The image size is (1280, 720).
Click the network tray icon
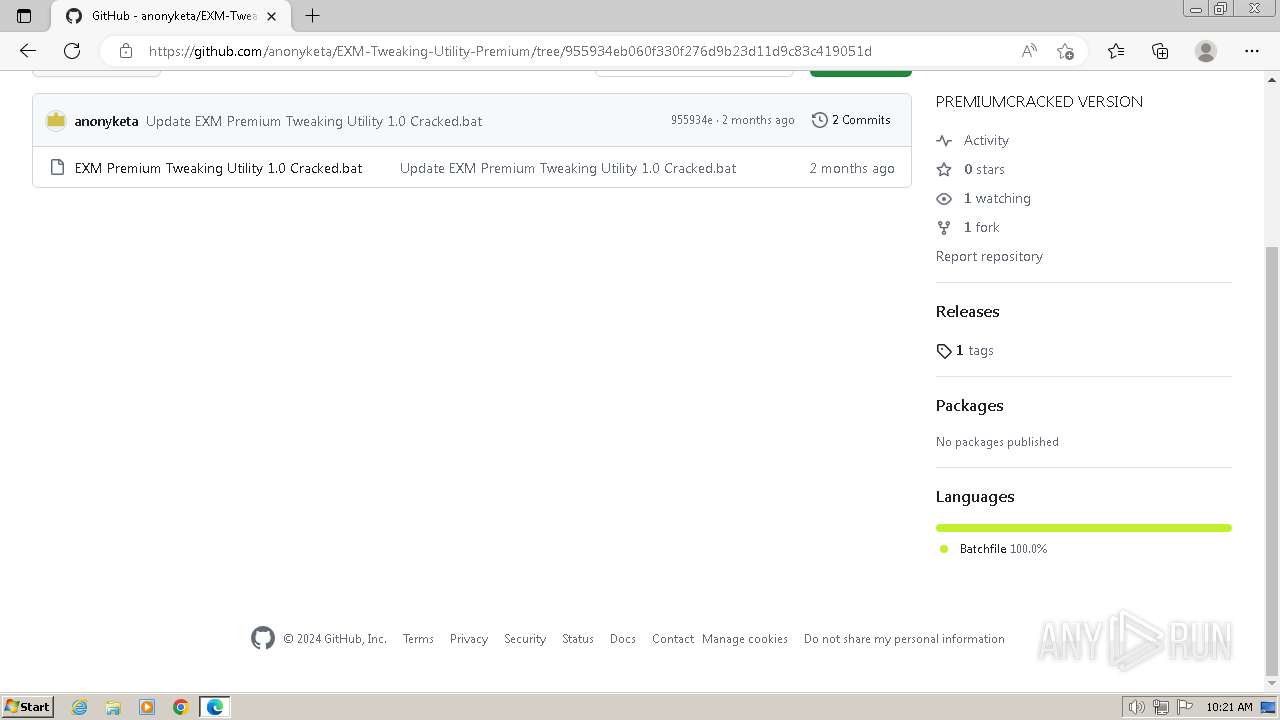coord(1160,707)
